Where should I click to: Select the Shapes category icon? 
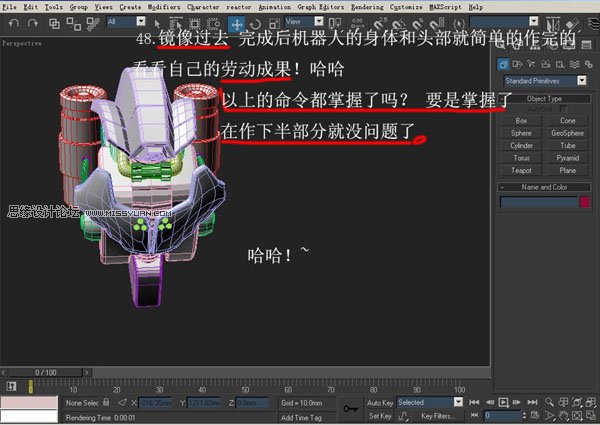coord(517,64)
